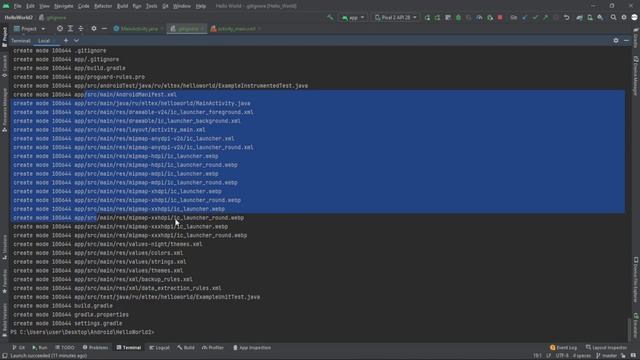
Task: Open the Build tool window button
Action: coord(186,347)
